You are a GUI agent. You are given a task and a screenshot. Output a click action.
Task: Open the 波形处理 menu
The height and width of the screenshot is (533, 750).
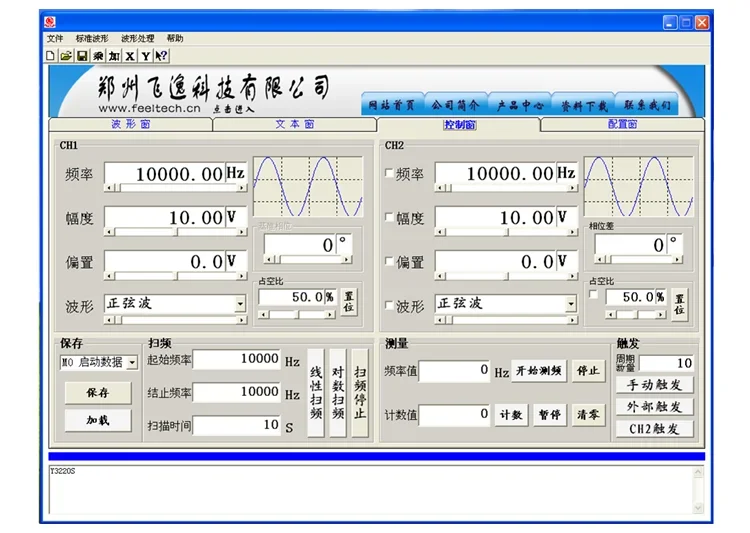click(138, 38)
